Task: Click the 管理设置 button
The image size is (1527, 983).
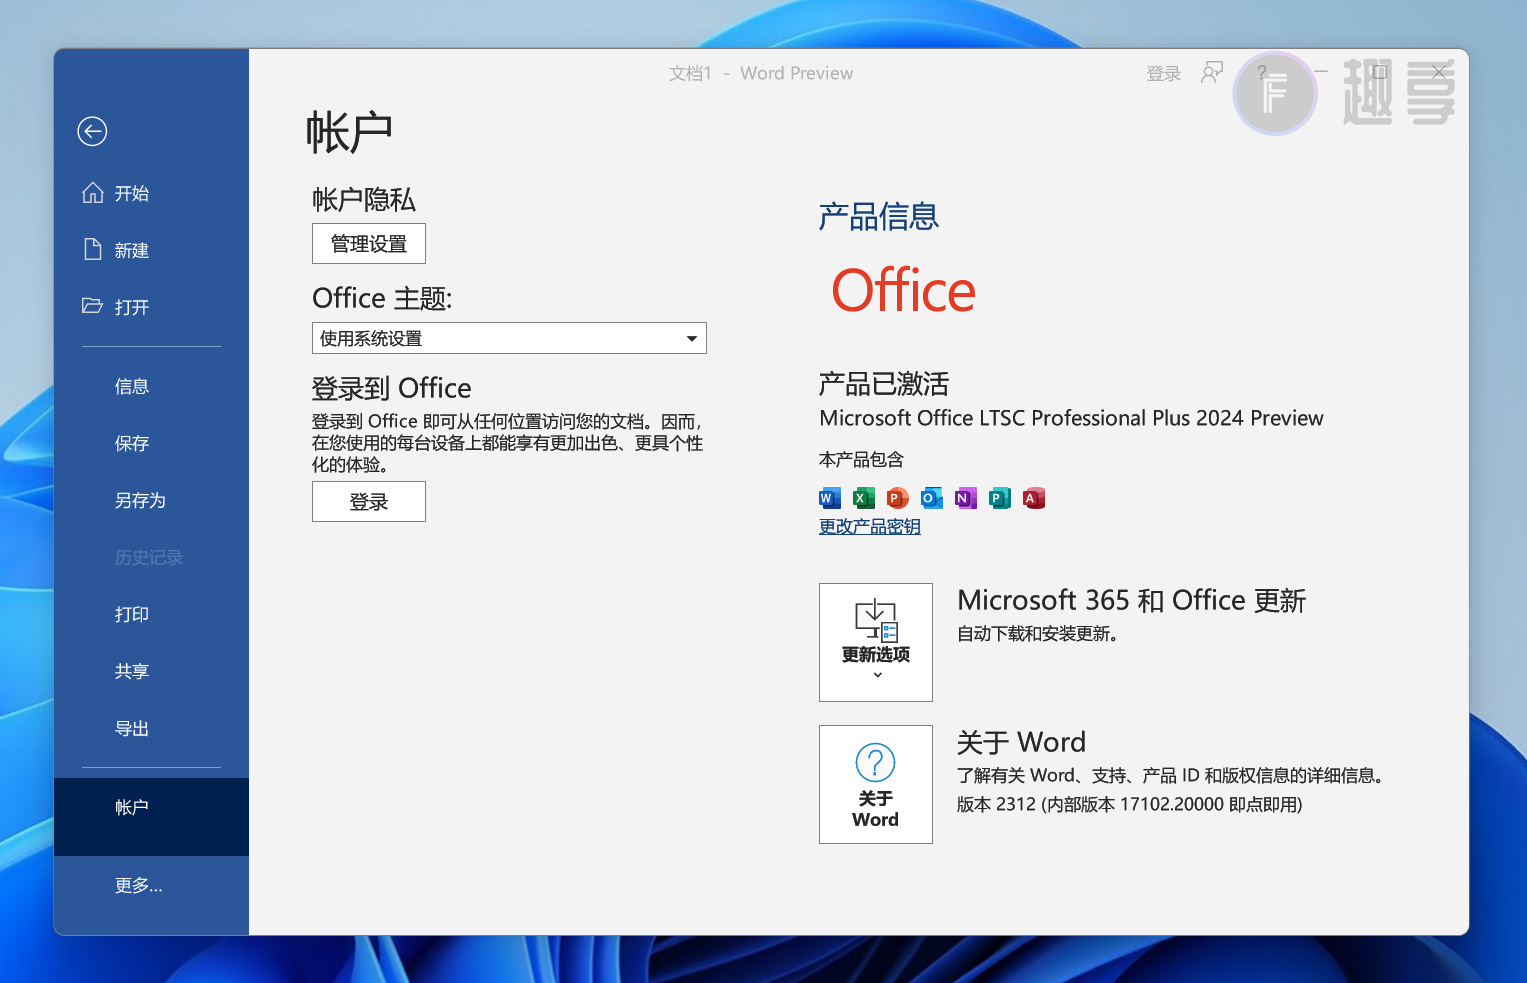Action: click(369, 244)
